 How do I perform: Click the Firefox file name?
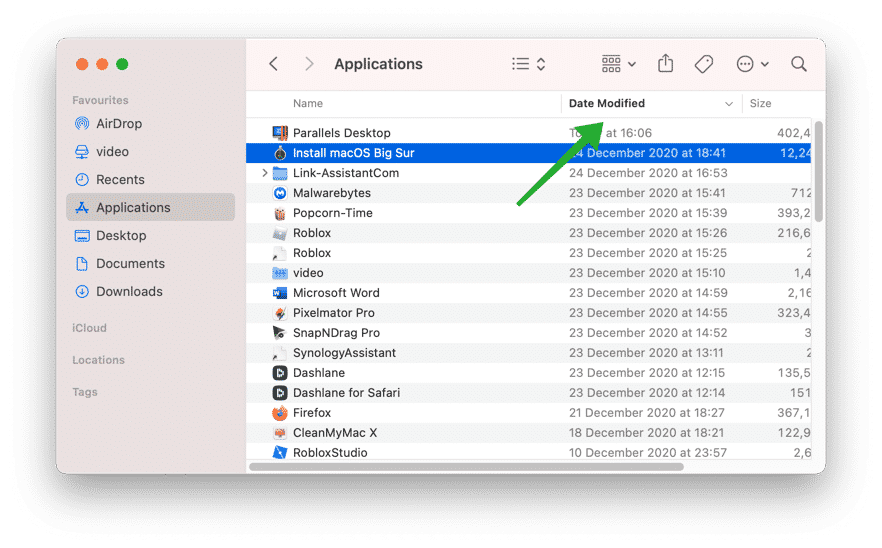point(312,413)
